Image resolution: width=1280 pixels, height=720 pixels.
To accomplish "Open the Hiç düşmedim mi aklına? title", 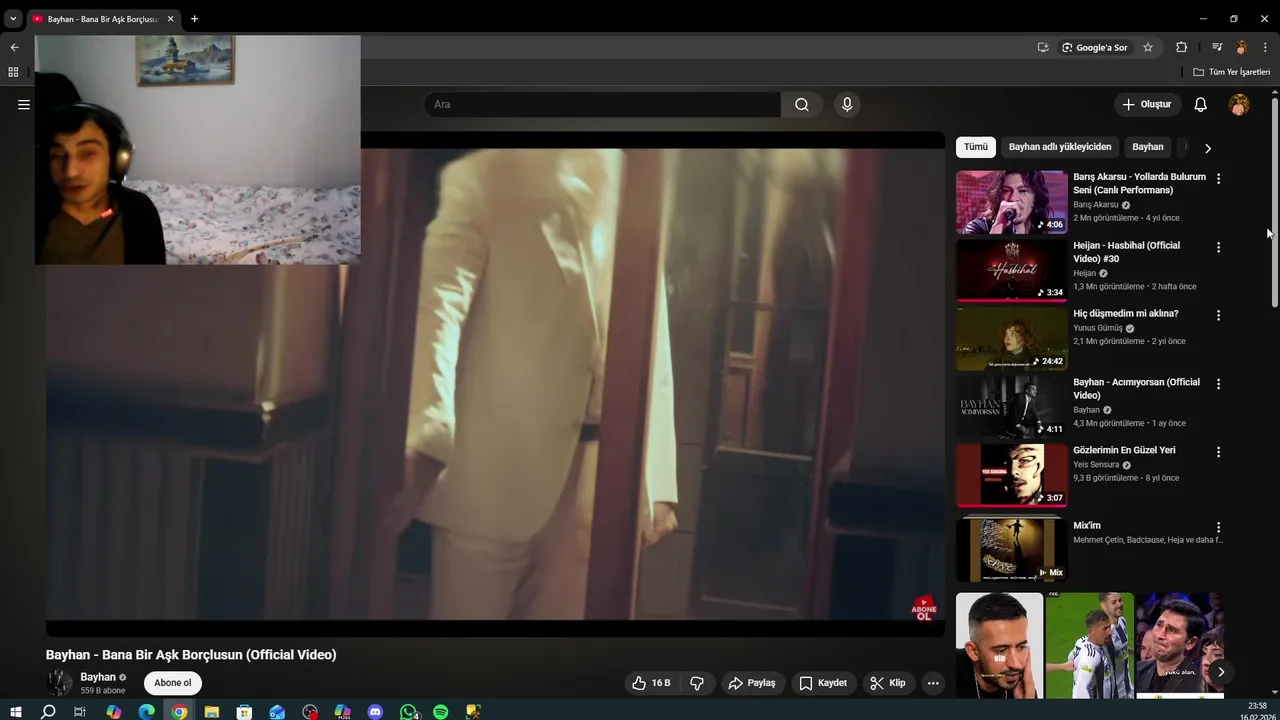I will 1125,314.
